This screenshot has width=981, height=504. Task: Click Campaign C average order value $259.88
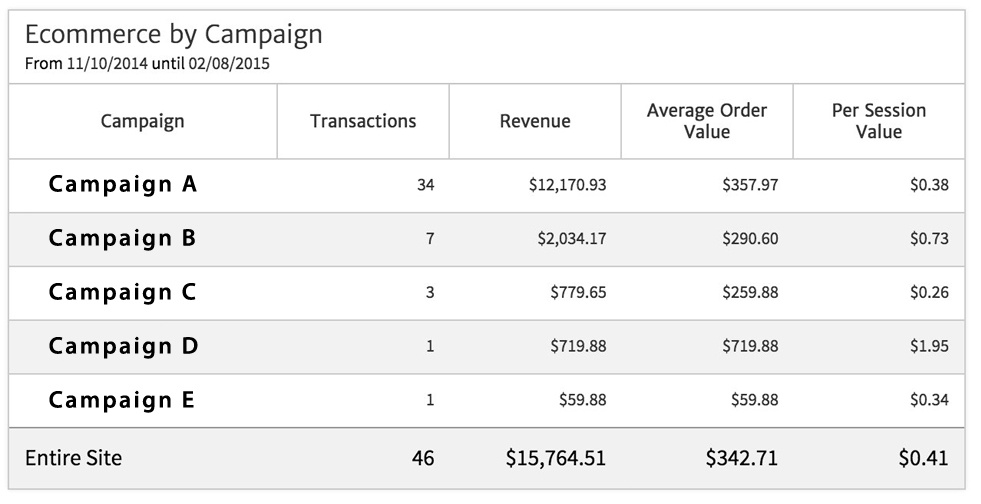(750, 293)
